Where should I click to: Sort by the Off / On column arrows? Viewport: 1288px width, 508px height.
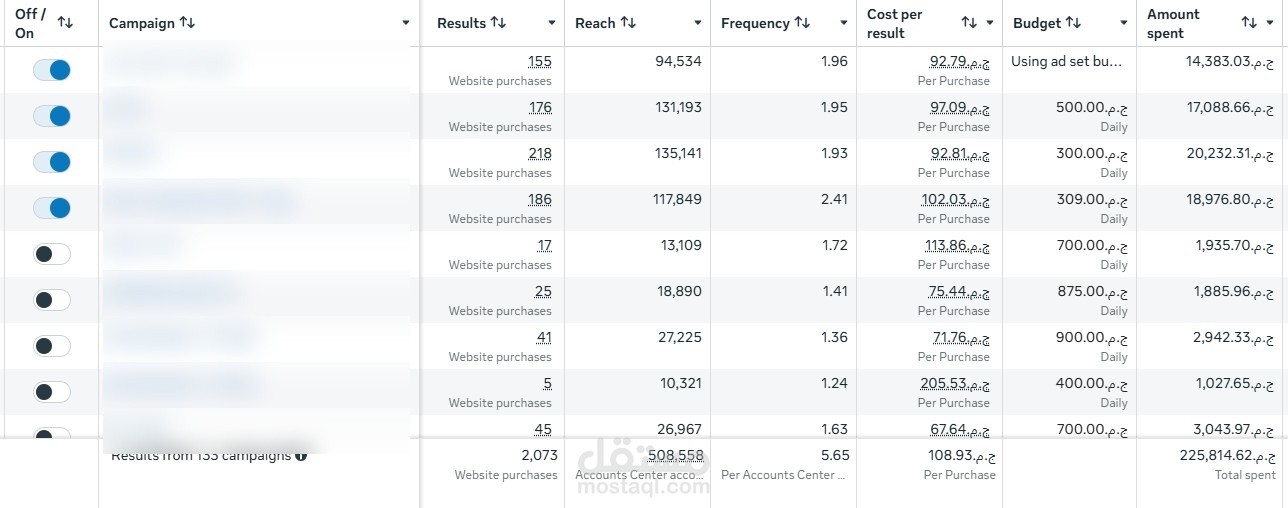(65, 23)
